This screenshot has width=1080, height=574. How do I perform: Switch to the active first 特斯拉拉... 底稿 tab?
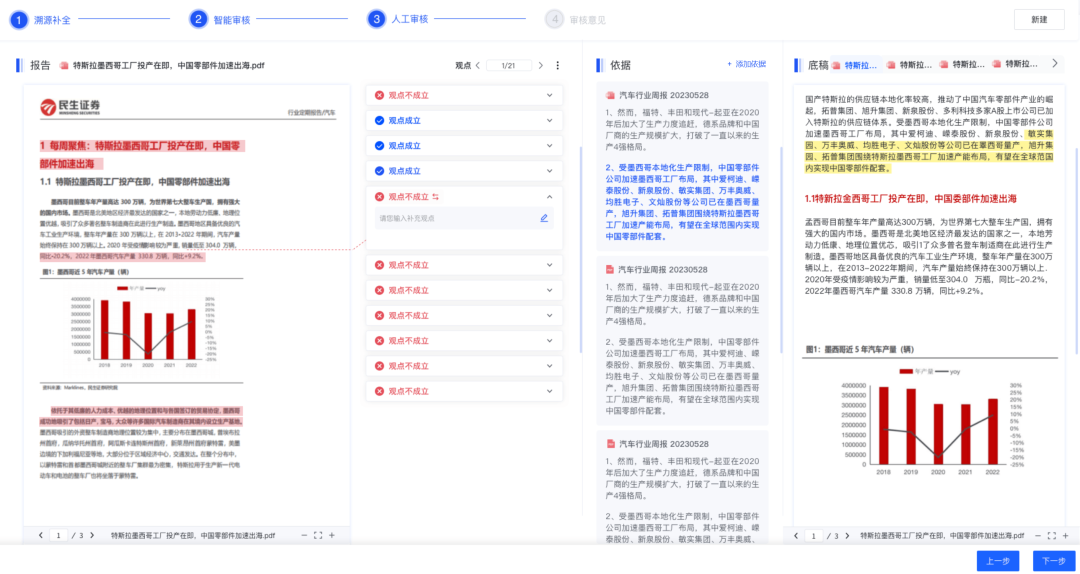(x=855, y=65)
